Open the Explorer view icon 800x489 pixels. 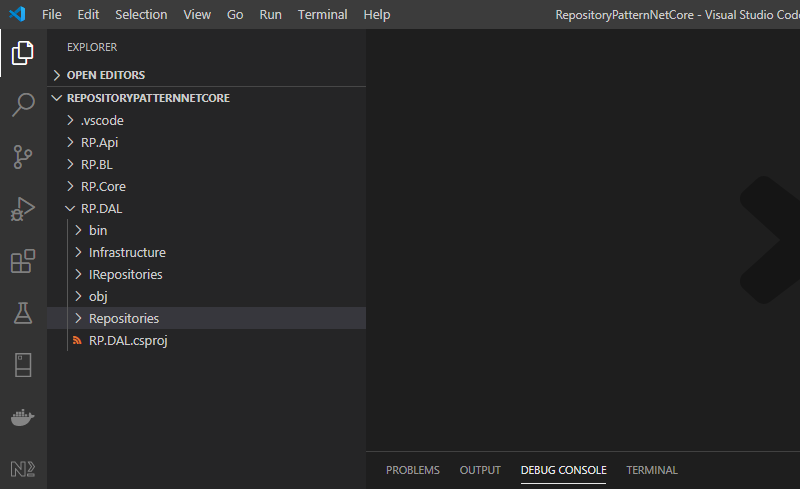click(22, 53)
